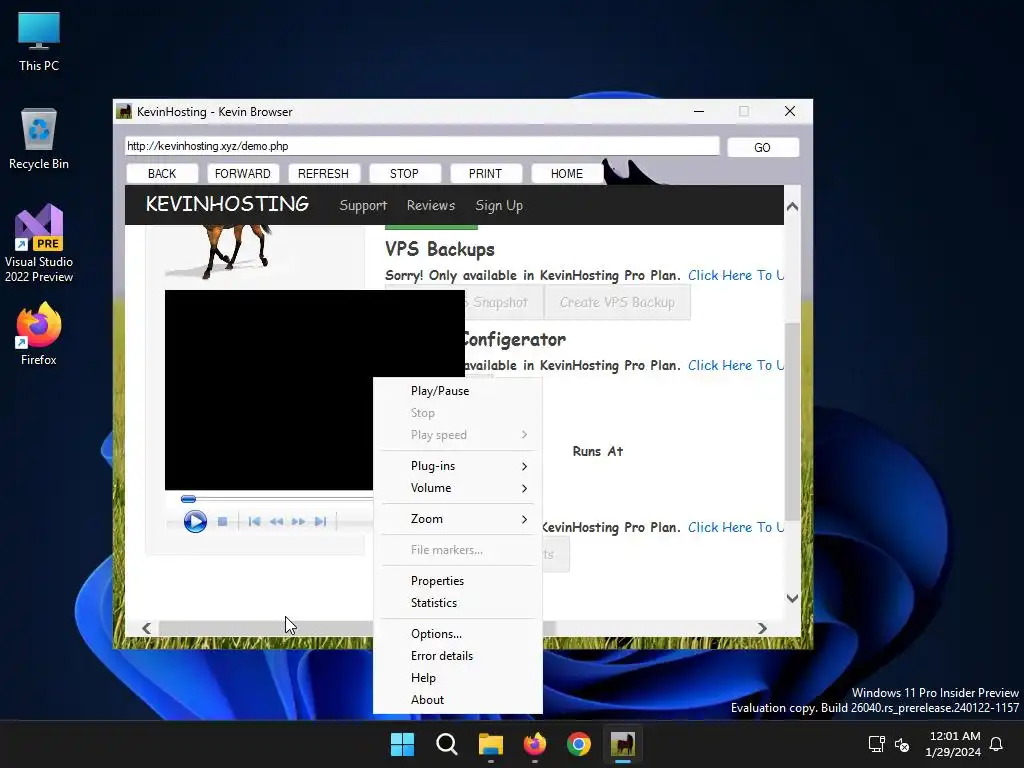Image resolution: width=1024 pixels, height=768 pixels.
Task: Open the Support nav link
Action: [363, 206]
